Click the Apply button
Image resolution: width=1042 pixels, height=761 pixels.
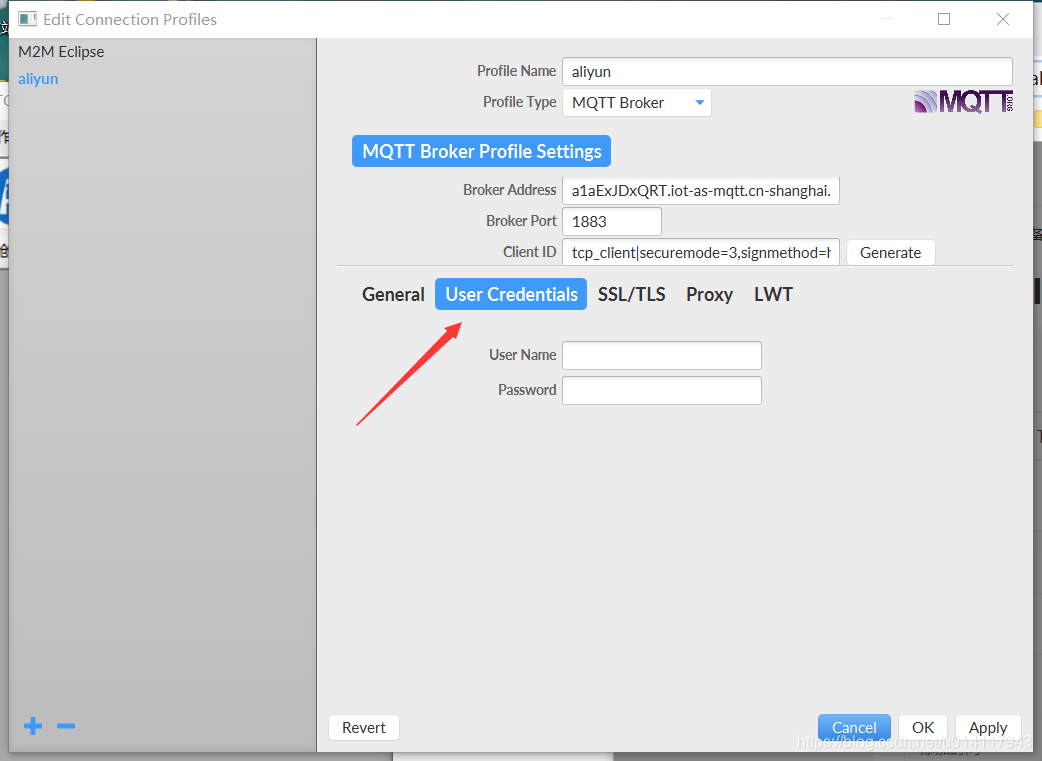[x=988, y=727]
